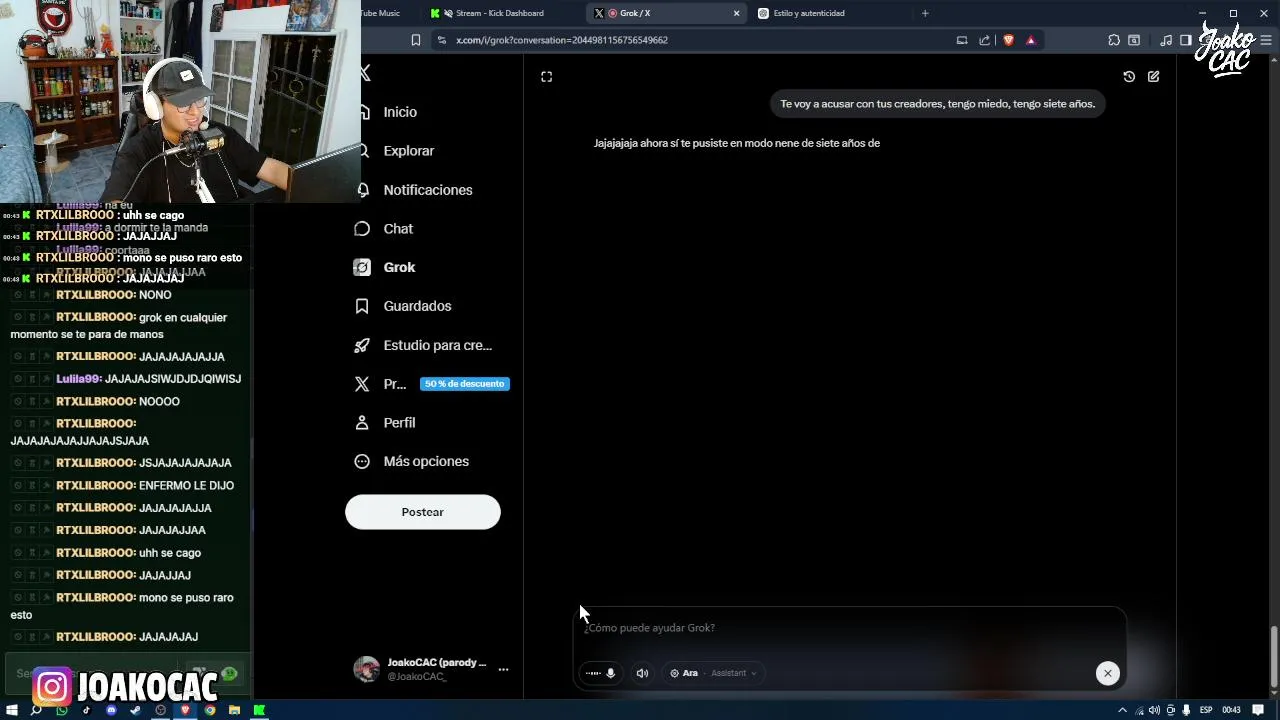
Task: Open Discord from the taskbar
Action: point(111,710)
